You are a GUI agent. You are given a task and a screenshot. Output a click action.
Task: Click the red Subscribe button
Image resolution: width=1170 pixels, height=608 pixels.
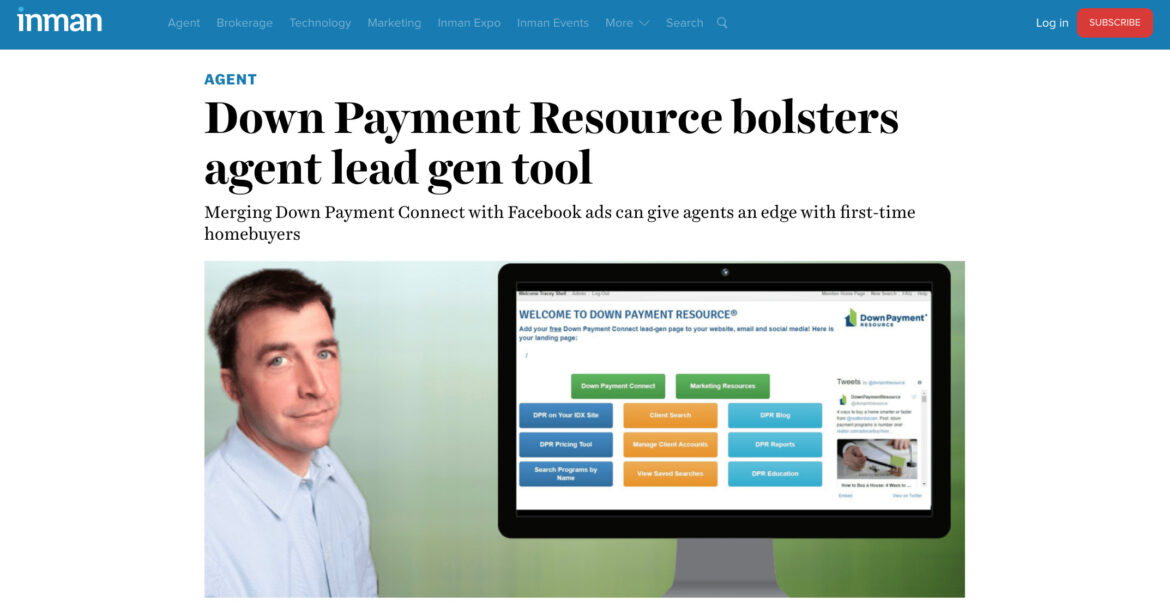pyautogui.click(x=1115, y=23)
